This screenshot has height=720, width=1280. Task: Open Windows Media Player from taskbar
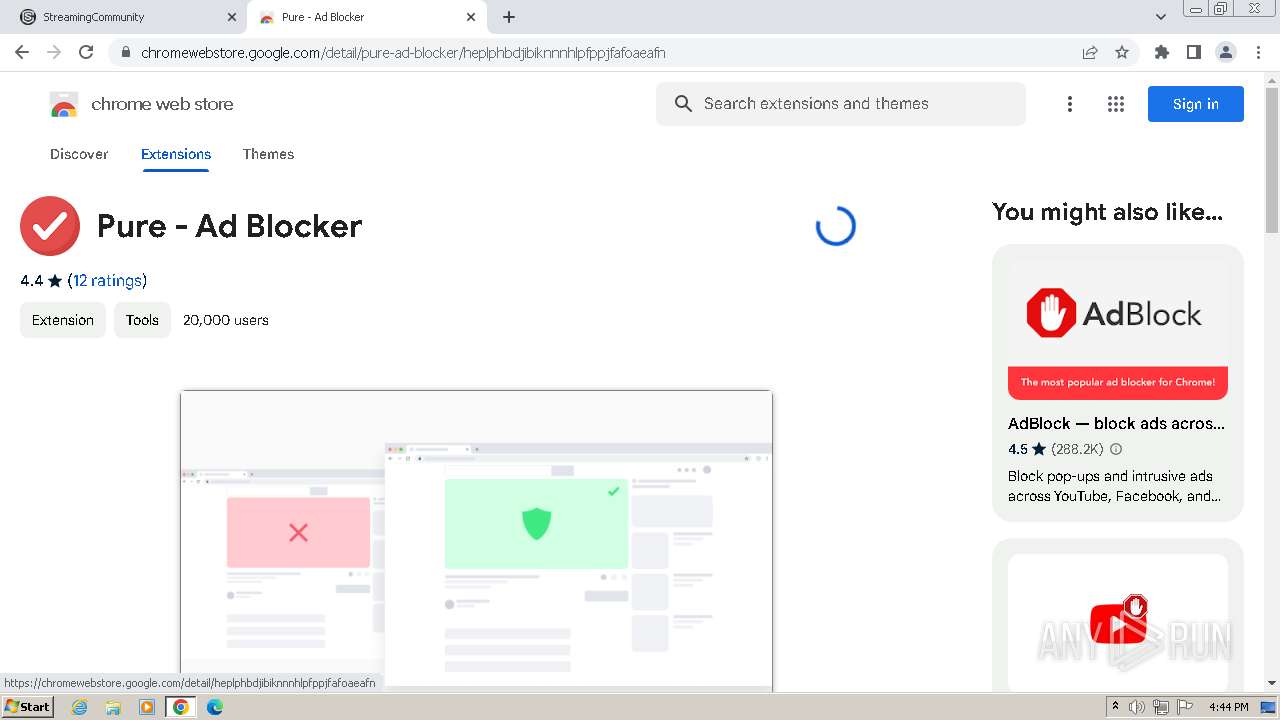coord(147,707)
